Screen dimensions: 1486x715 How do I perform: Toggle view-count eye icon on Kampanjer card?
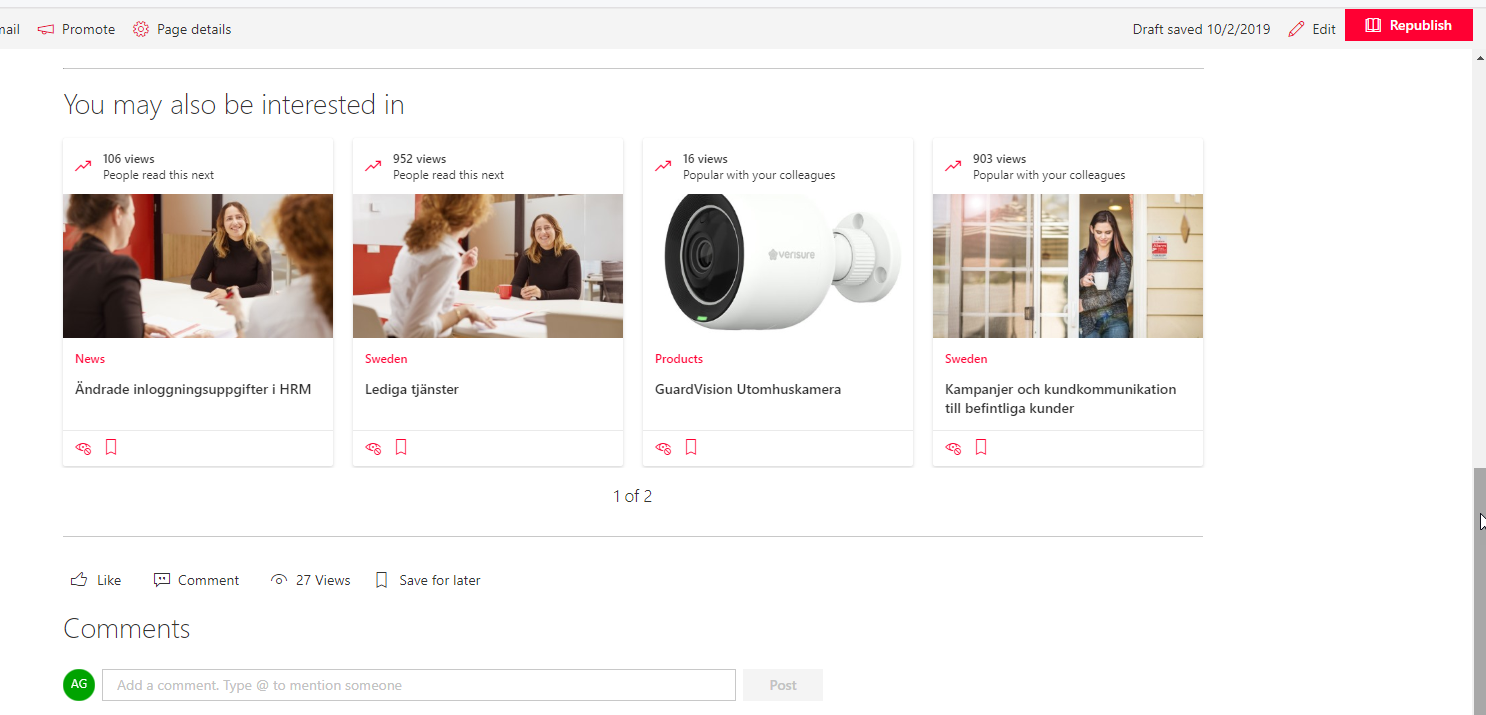click(954, 448)
